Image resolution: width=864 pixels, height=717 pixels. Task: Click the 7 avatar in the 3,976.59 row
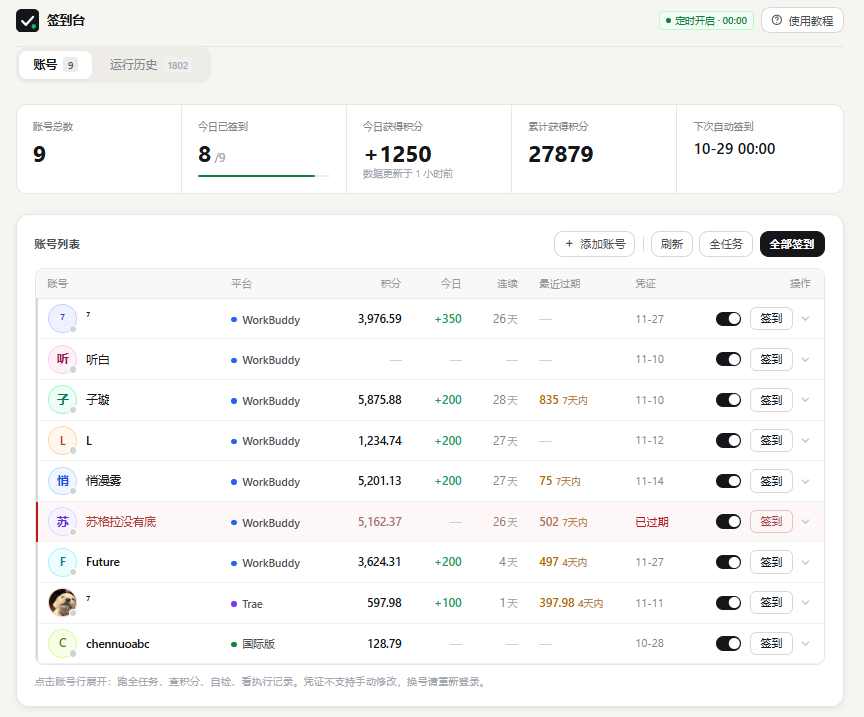(x=62, y=319)
